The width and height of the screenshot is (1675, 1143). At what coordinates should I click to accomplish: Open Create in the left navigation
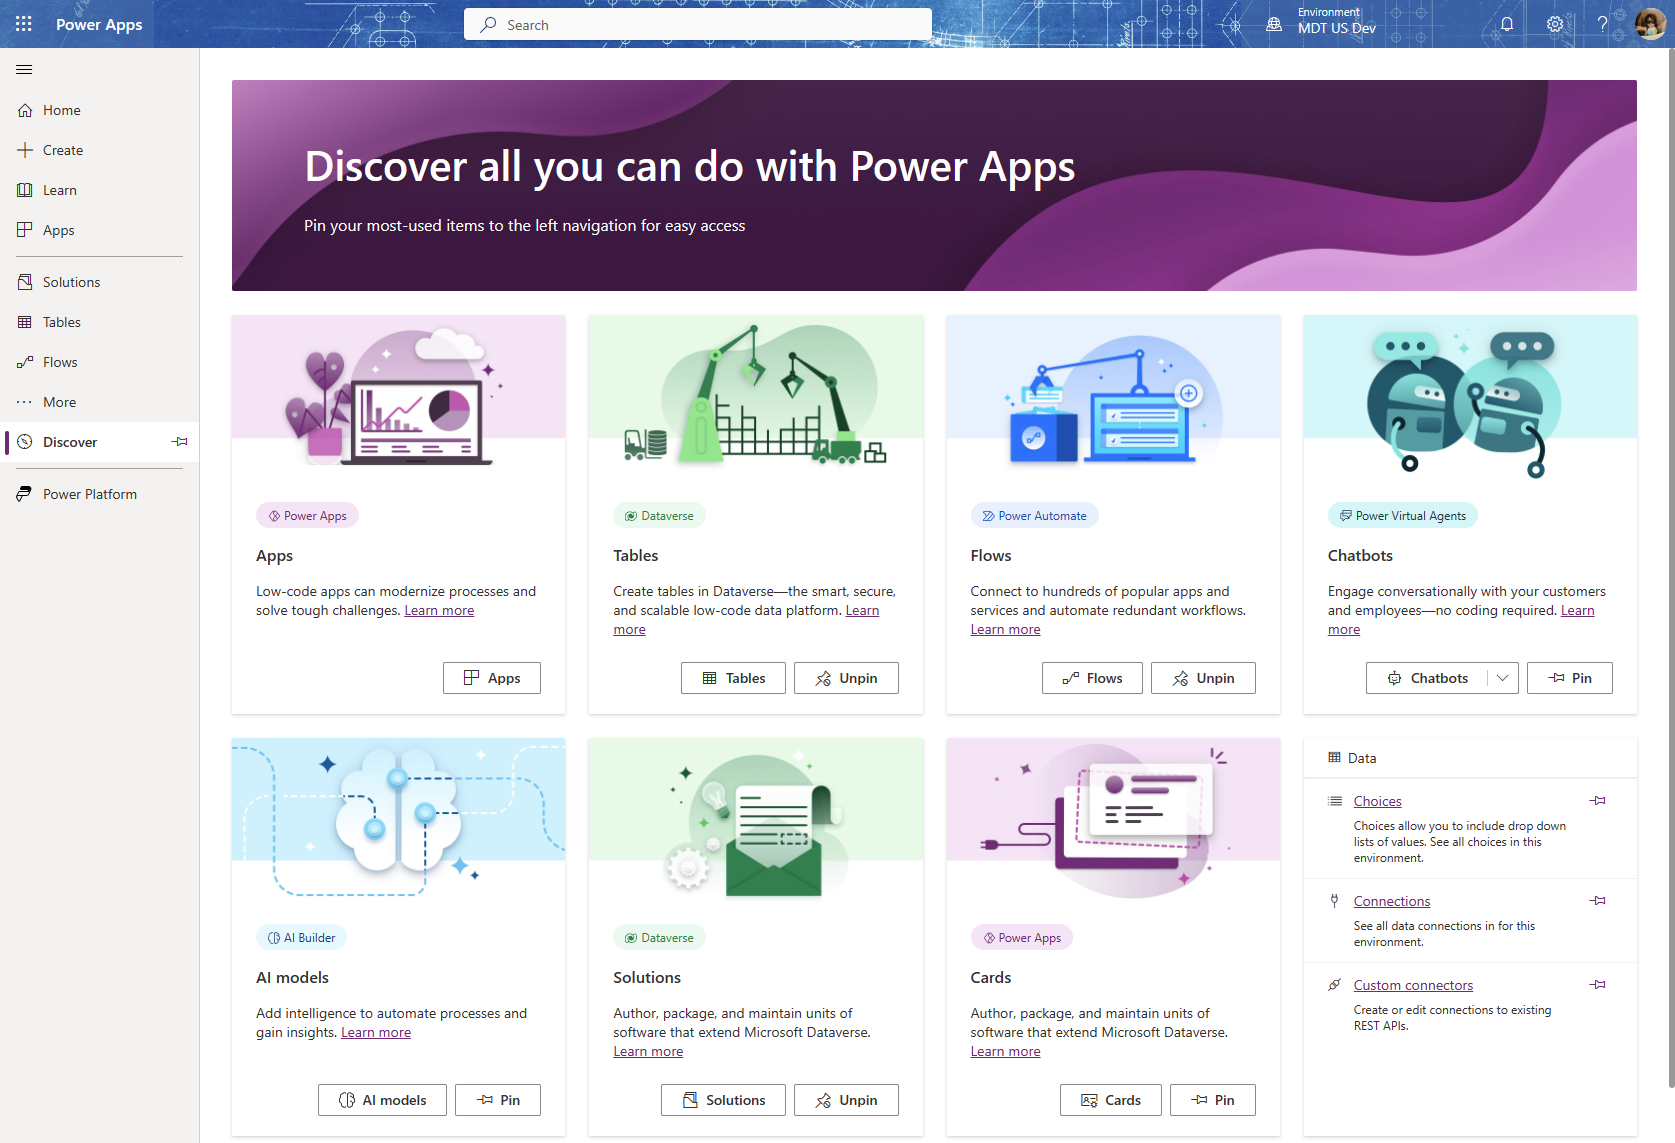(x=100, y=150)
